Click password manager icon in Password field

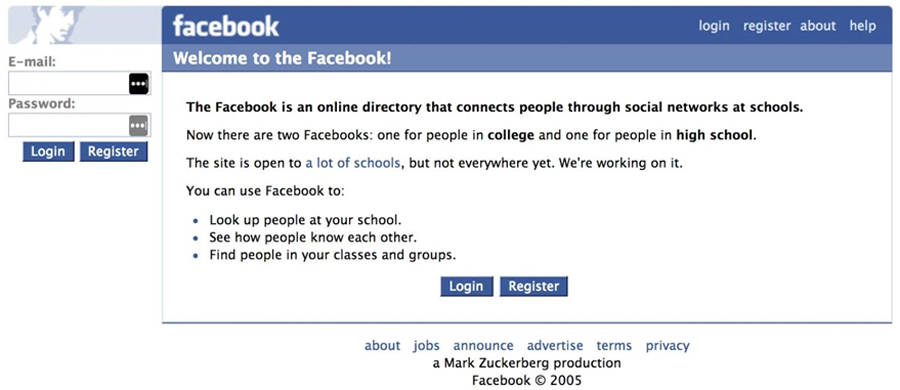coord(138,125)
